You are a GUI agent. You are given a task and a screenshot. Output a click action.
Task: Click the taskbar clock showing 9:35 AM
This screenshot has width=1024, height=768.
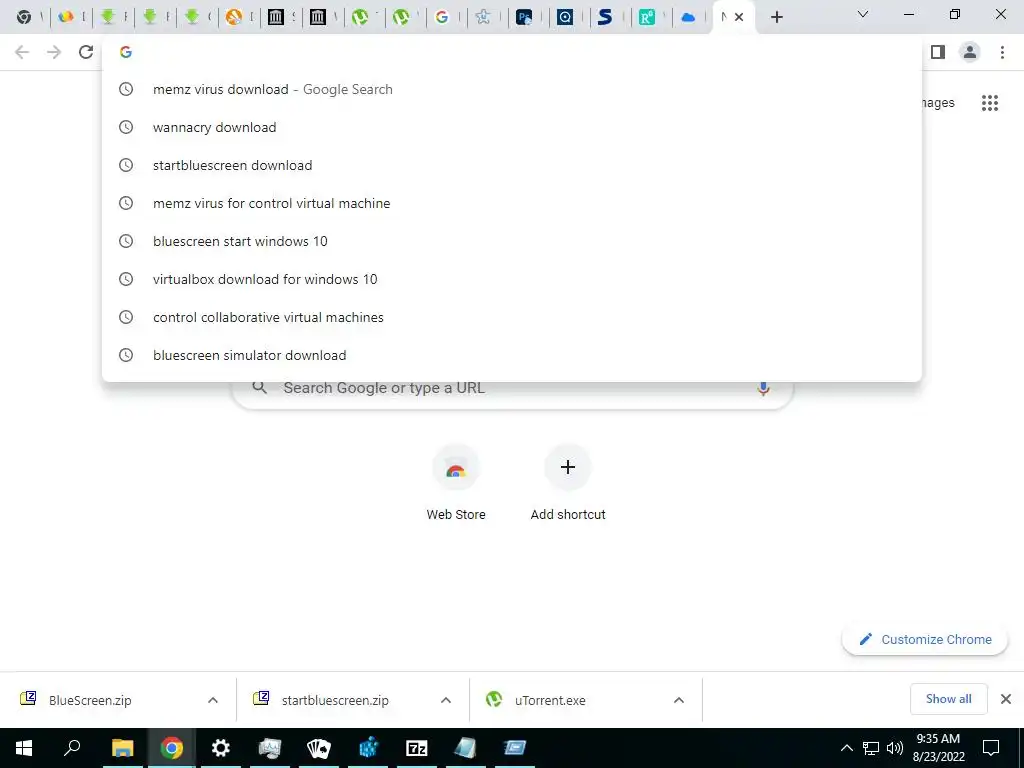tap(938, 748)
